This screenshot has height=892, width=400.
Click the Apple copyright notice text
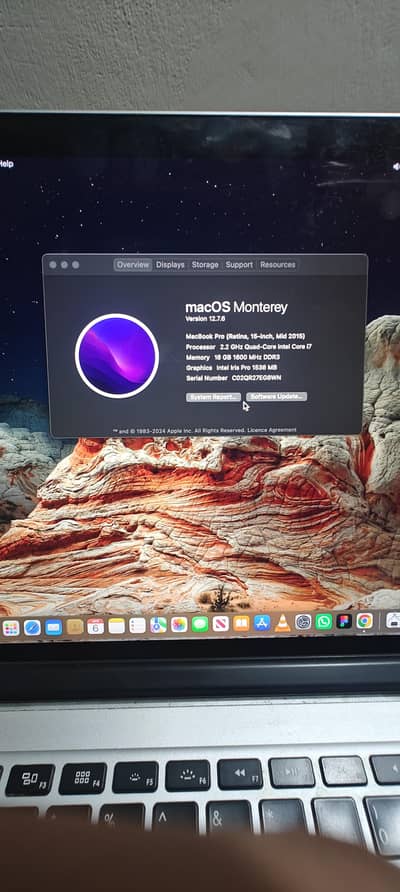(179, 431)
